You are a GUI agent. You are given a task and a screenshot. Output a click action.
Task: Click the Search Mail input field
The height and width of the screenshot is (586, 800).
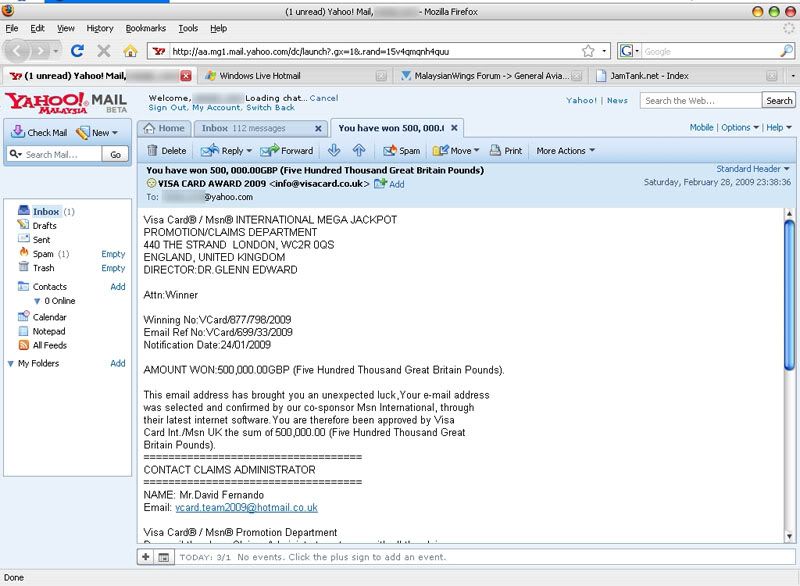(x=62, y=154)
